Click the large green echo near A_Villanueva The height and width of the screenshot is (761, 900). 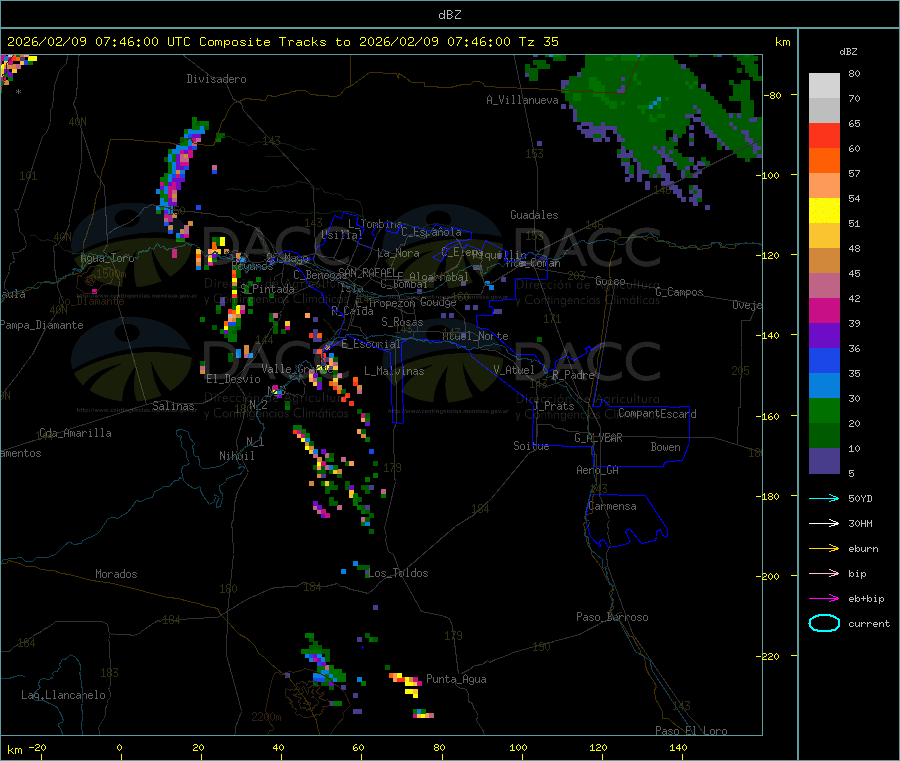(x=649, y=115)
